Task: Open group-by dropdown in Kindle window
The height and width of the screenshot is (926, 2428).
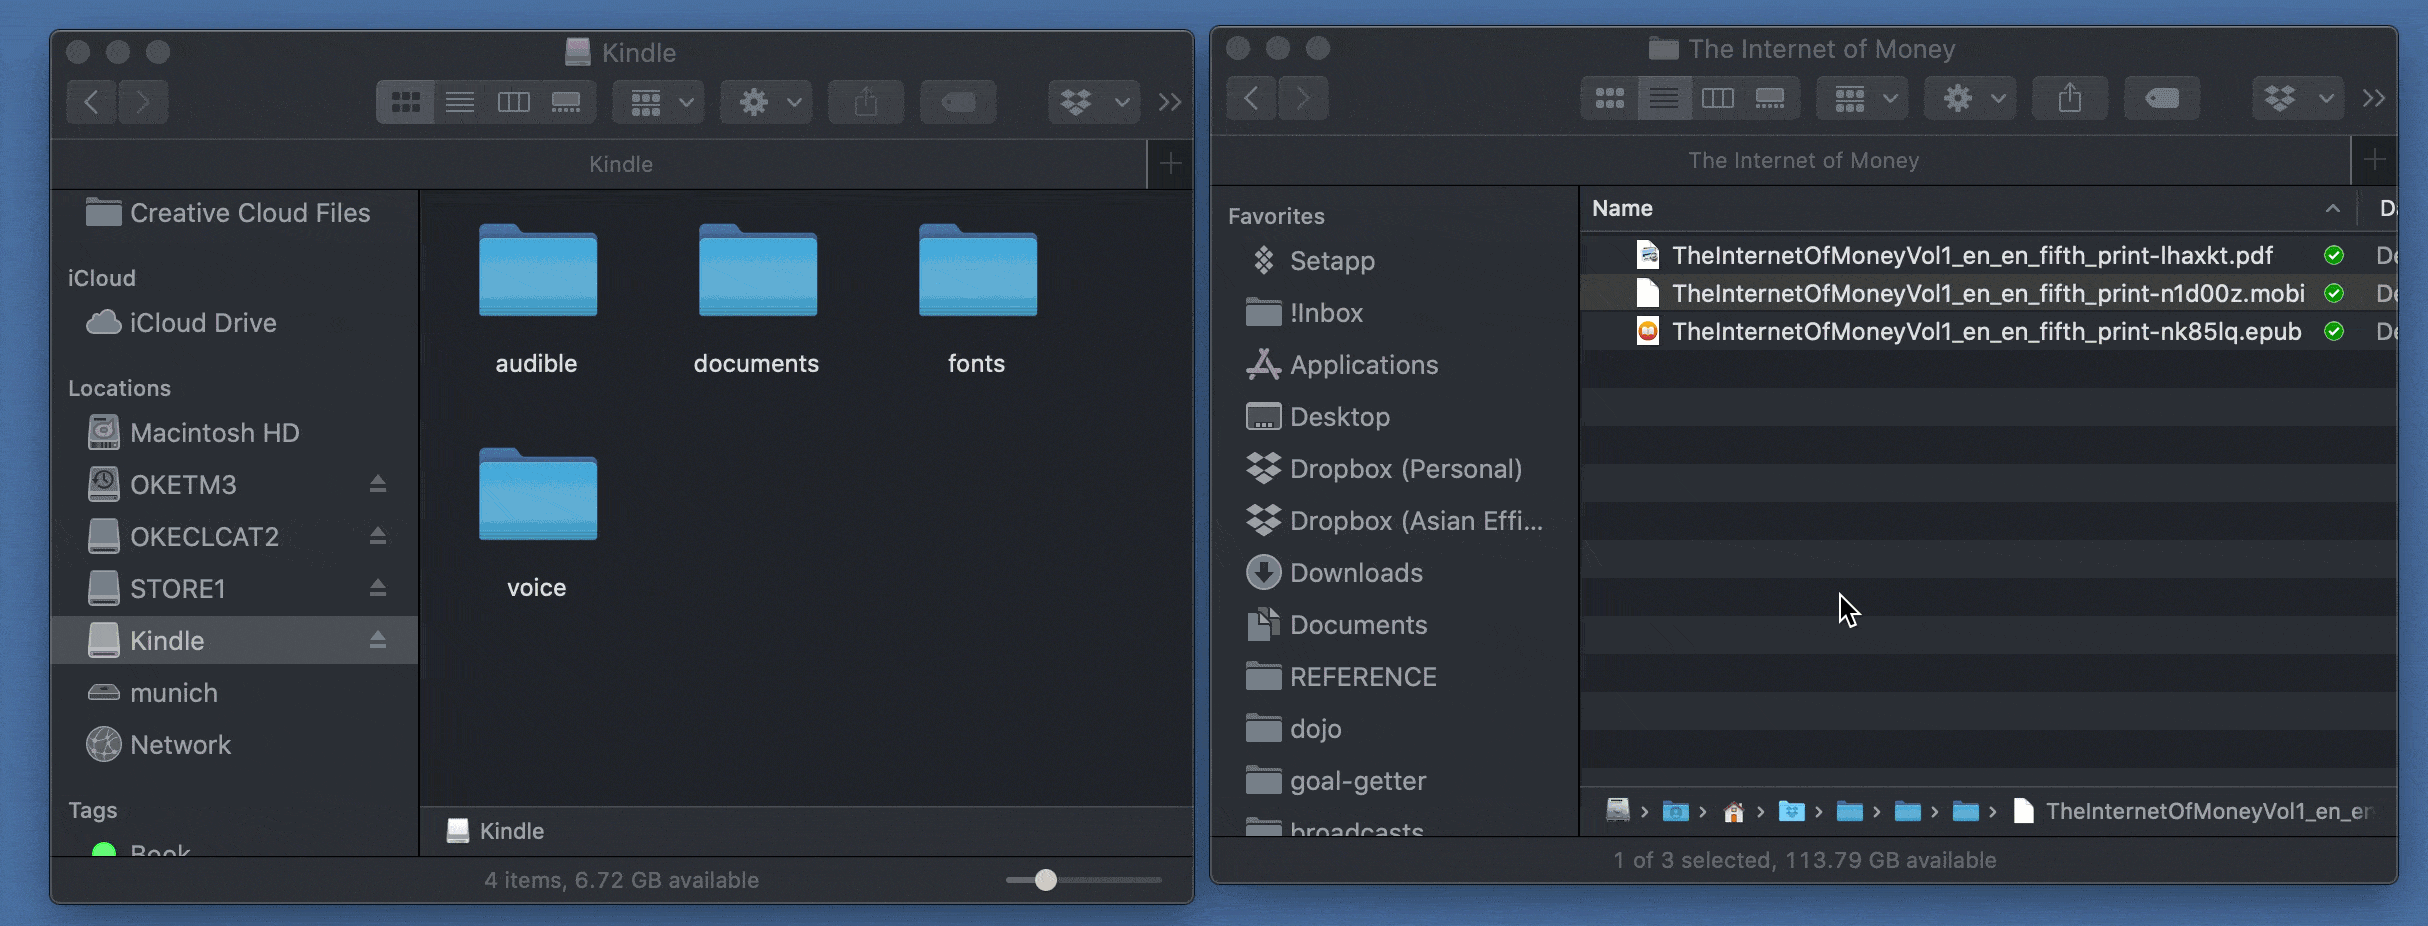Action: point(659,102)
